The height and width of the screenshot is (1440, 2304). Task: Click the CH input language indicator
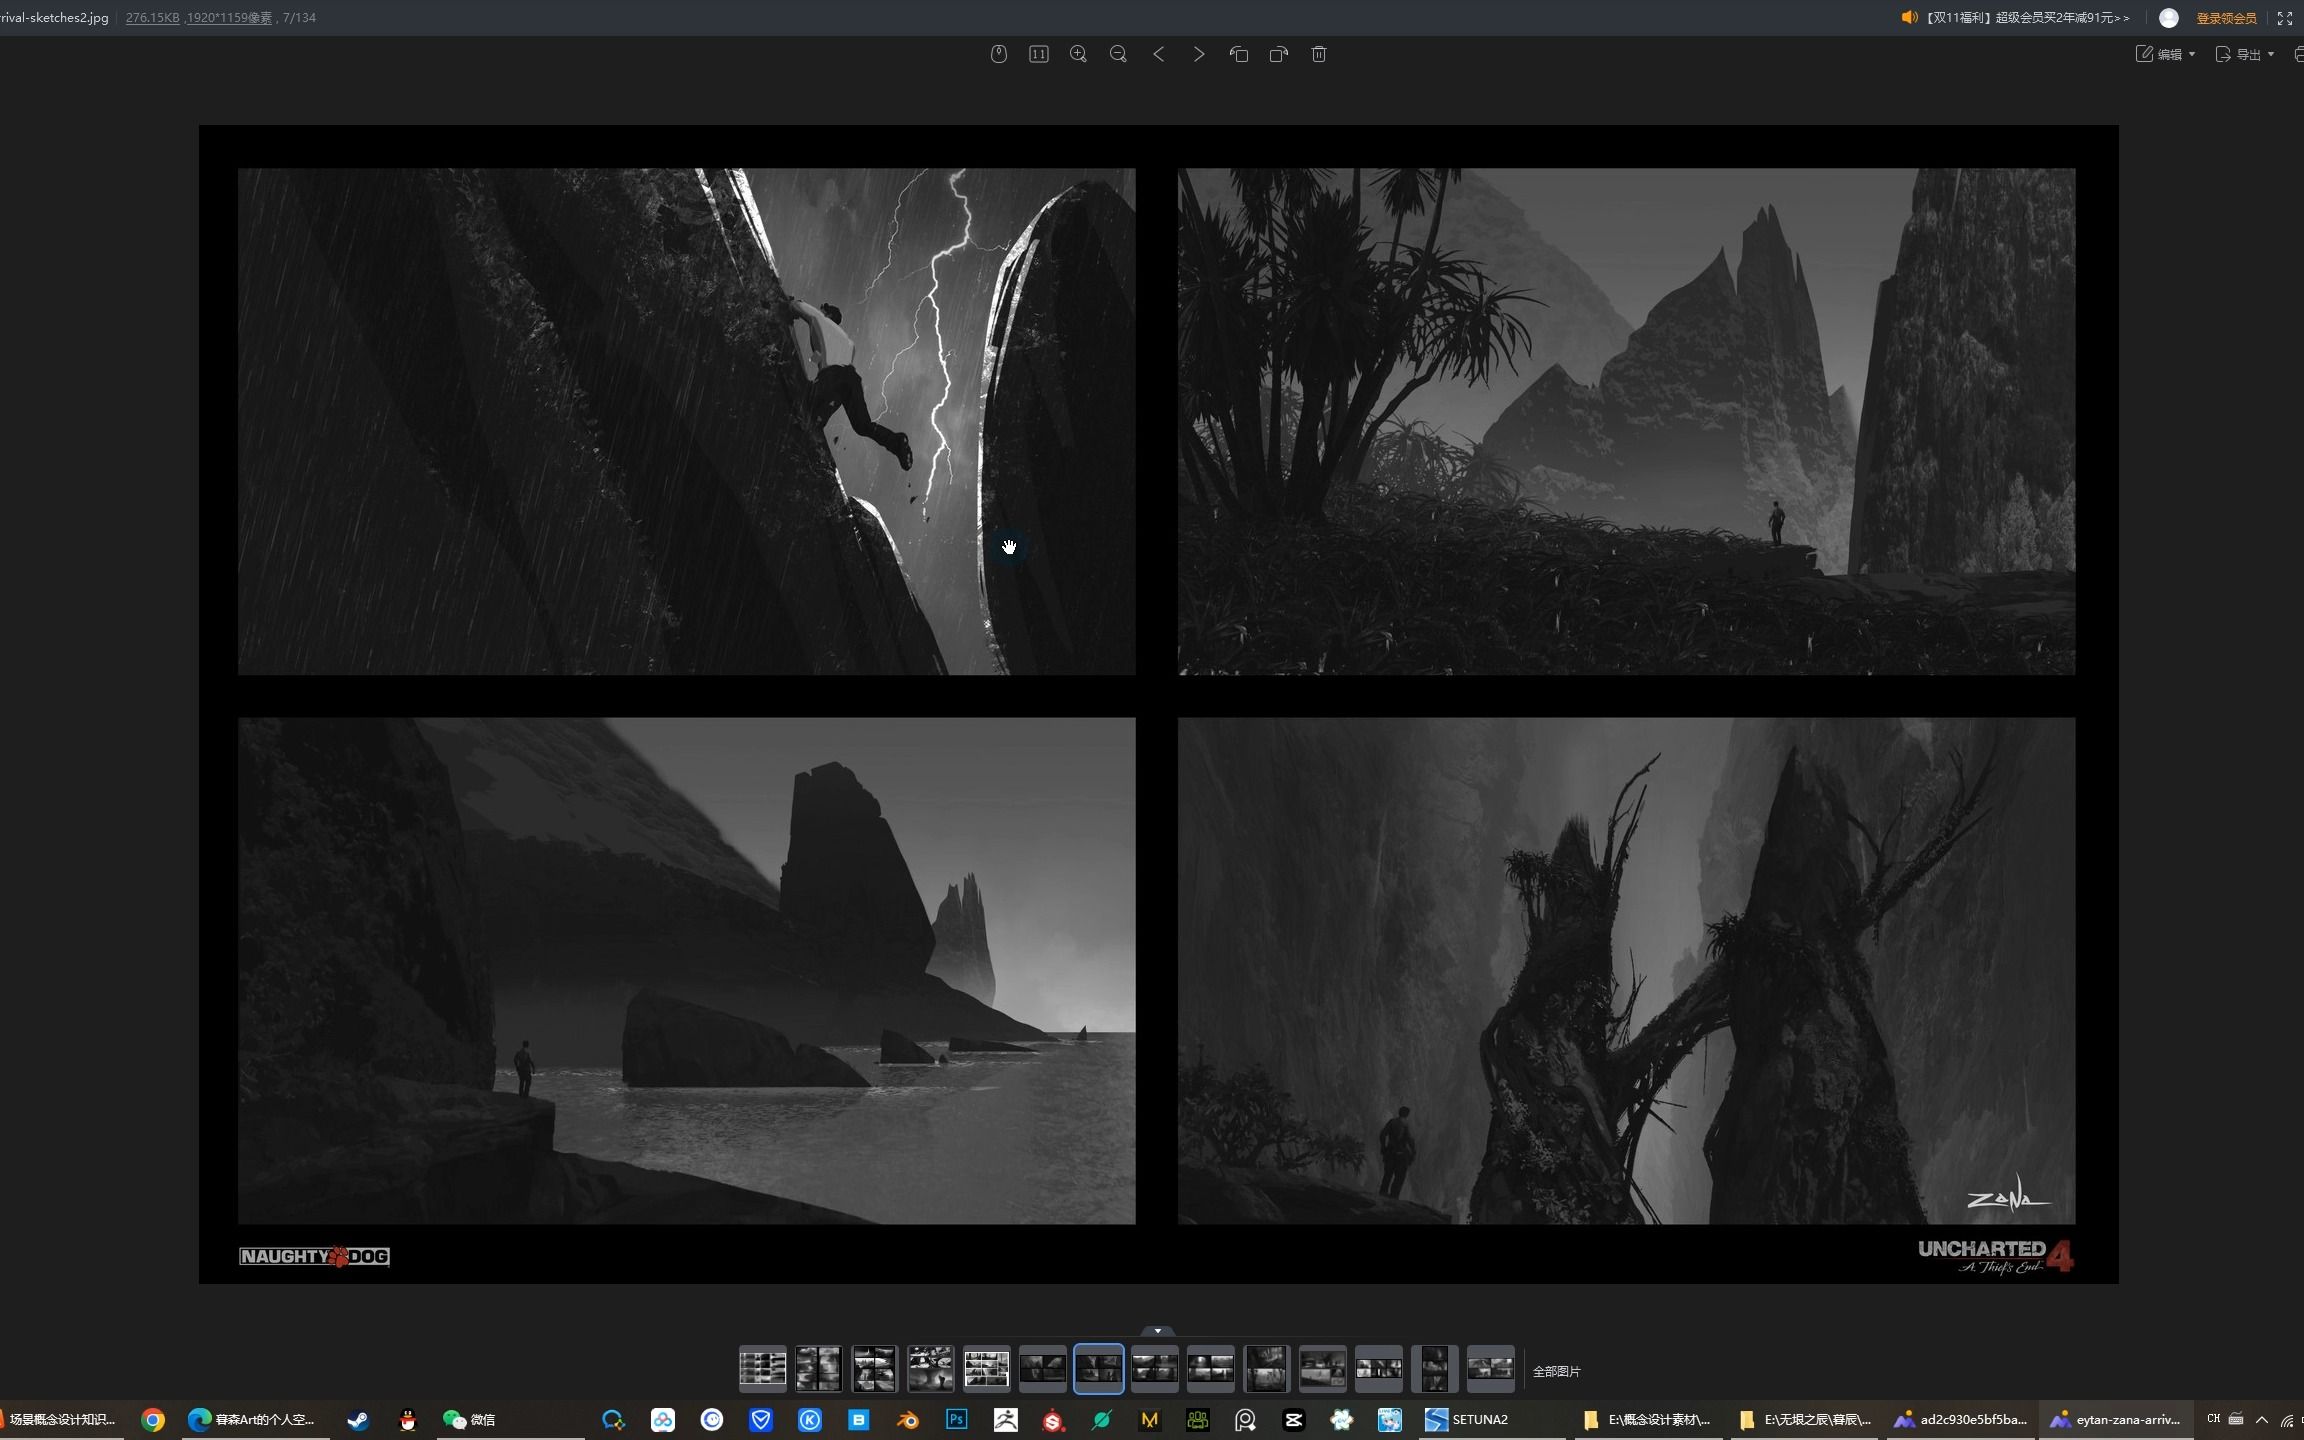(x=2213, y=1419)
